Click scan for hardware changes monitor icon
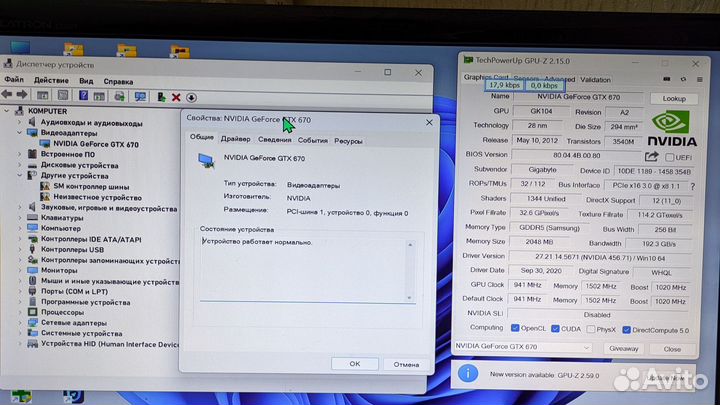Viewport: 720px width, 405px height. 140,96
